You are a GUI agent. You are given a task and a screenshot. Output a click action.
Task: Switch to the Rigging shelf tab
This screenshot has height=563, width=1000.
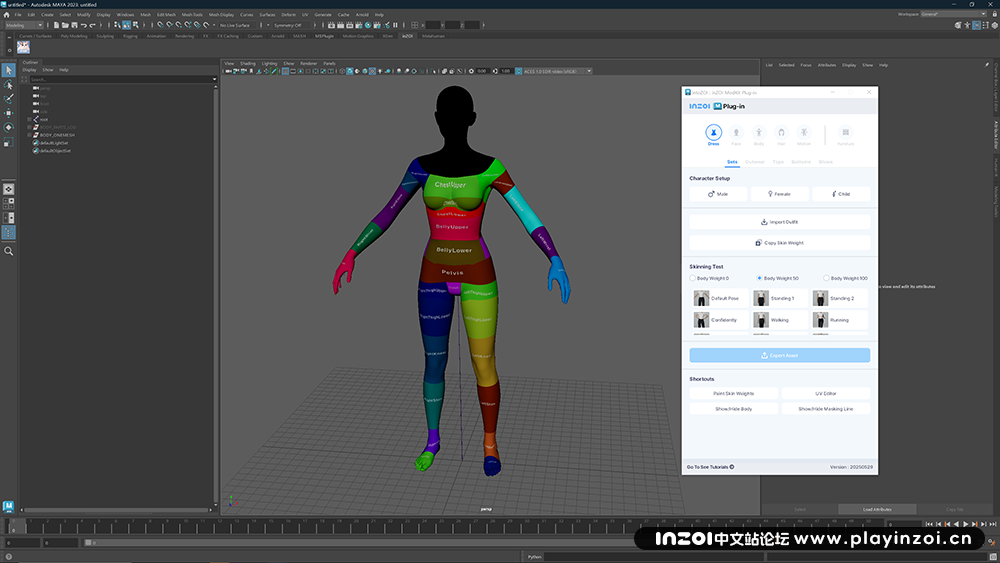pos(130,36)
